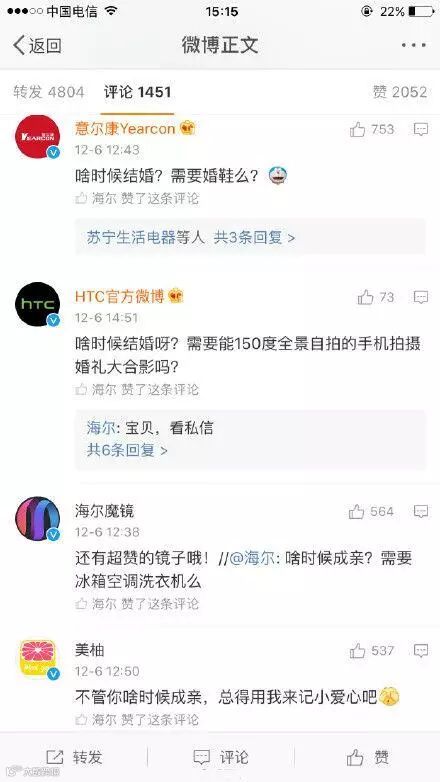Open the three-dot more options menu
The width and height of the screenshot is (440, 782).
pos(414,45)
